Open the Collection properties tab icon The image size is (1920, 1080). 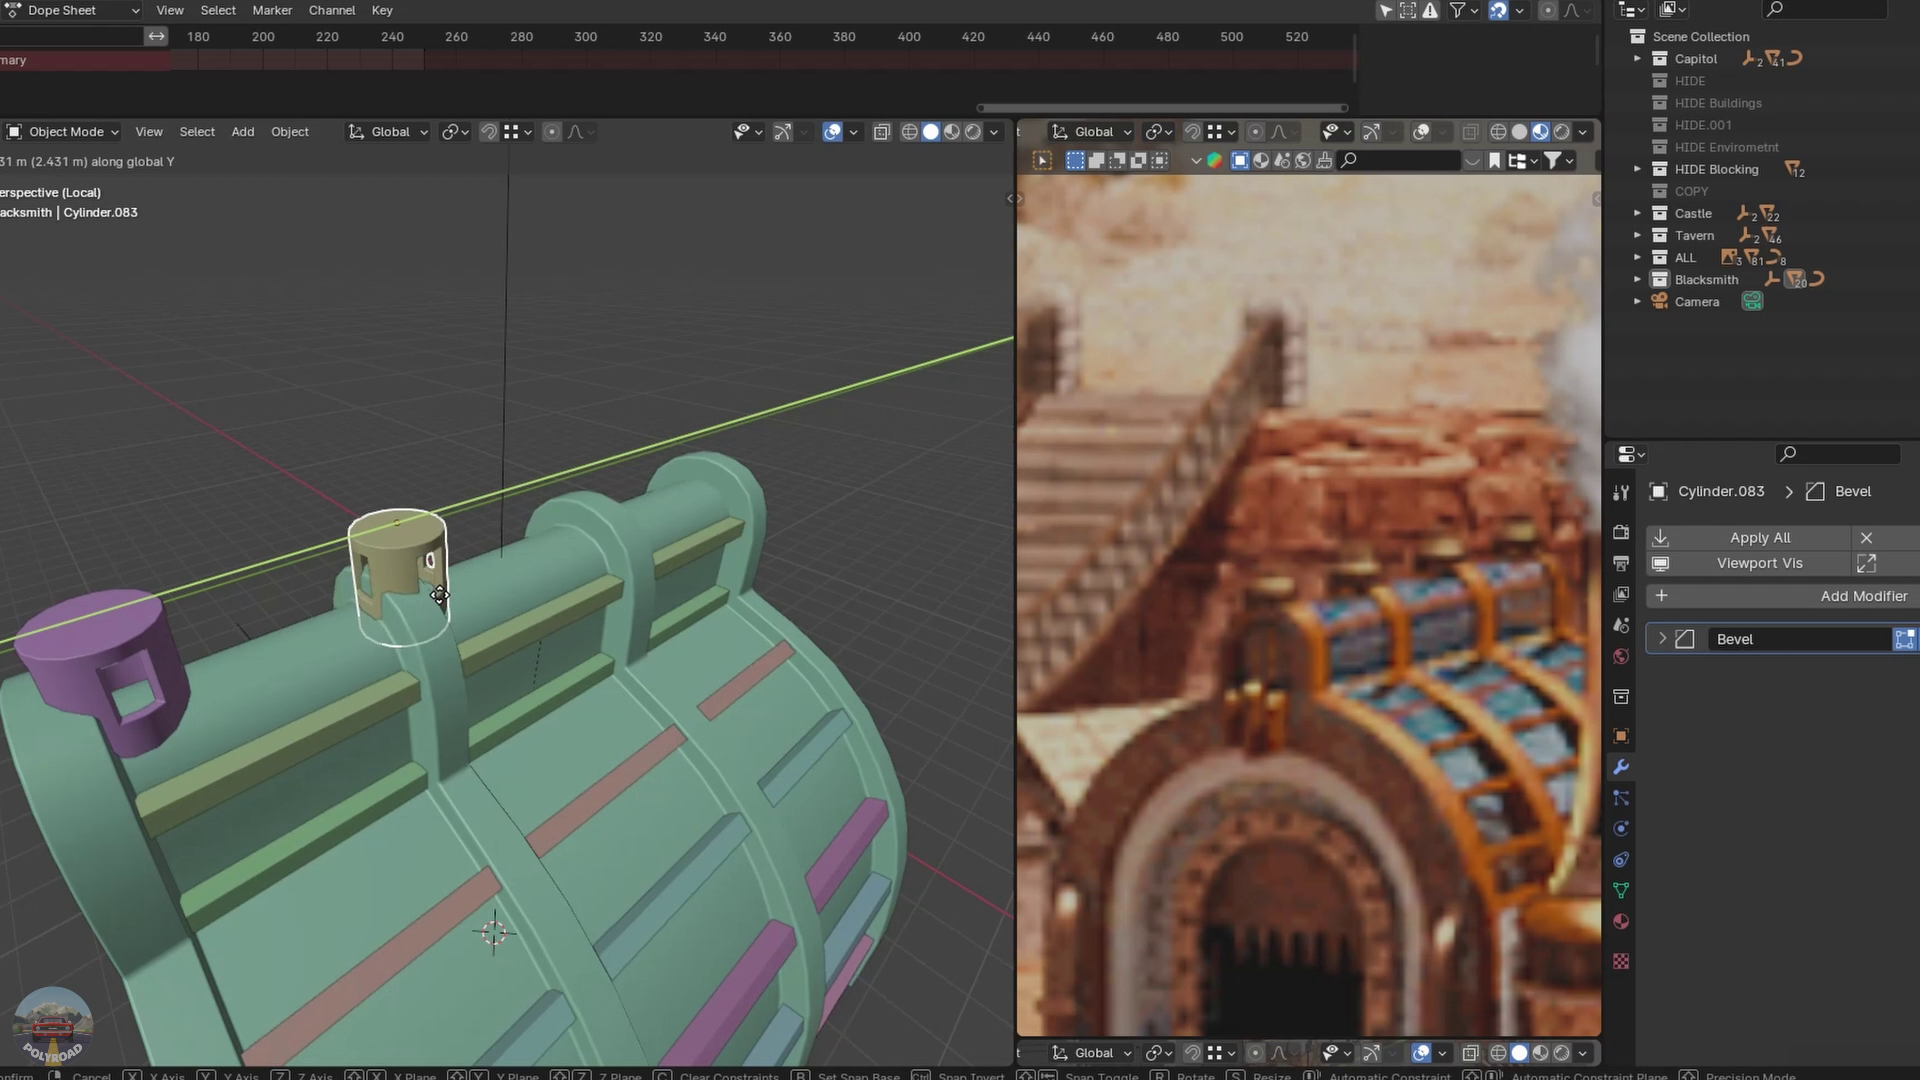pyautogui.click(x=1621, y=696)
